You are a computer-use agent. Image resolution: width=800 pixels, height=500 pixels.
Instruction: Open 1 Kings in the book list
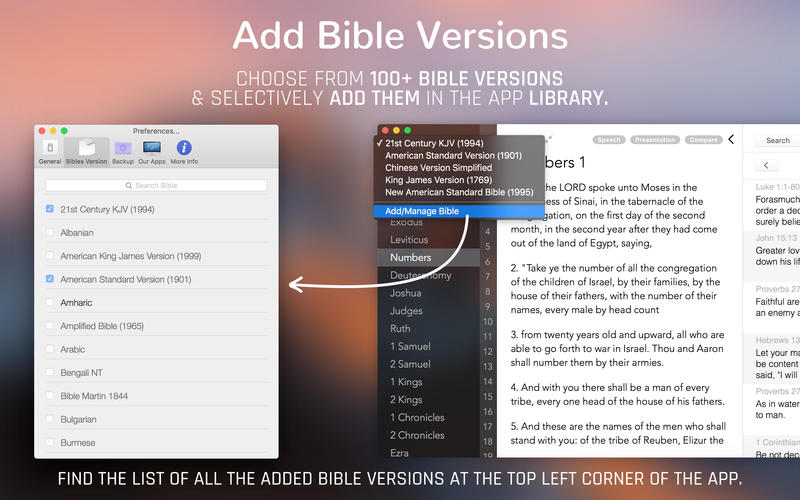point(429,382)
